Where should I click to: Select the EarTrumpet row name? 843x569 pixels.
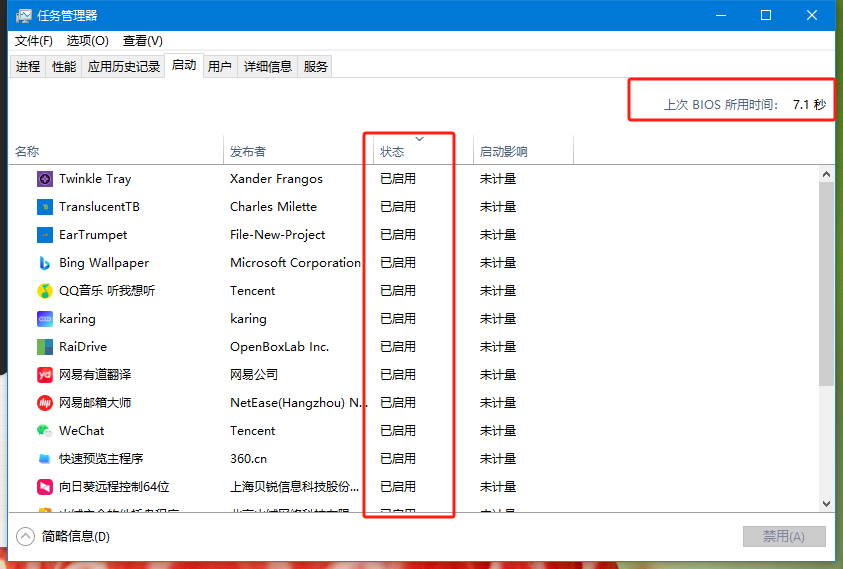tap(93, 234)
